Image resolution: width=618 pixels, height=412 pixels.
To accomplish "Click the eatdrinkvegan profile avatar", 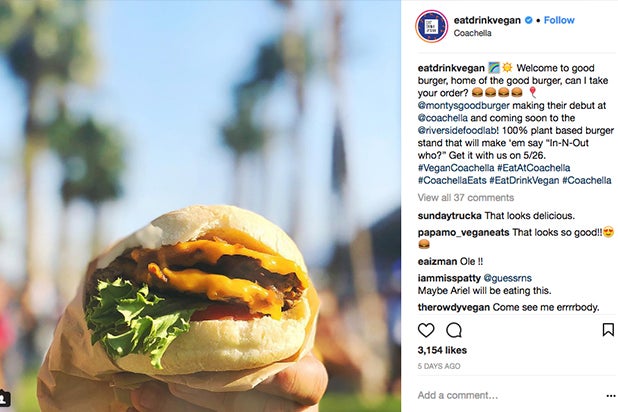I will click(x=432, y=26).
